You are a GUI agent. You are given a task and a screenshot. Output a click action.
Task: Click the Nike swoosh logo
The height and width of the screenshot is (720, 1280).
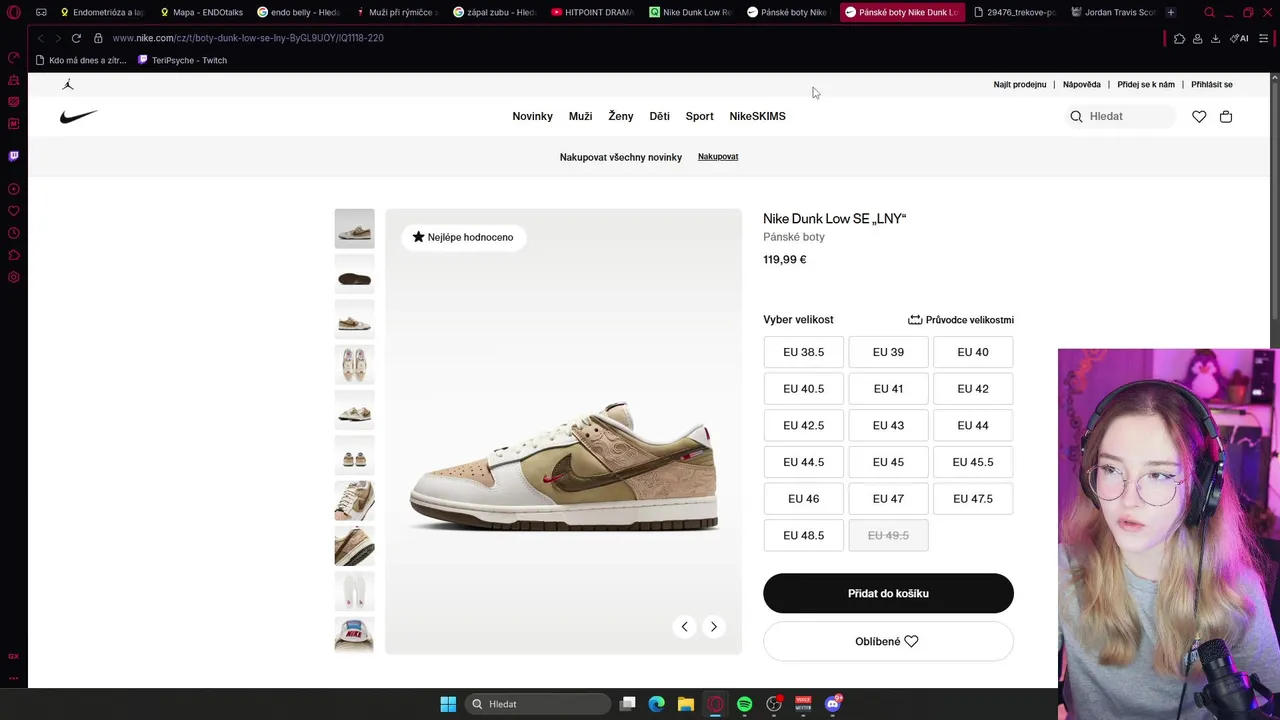click(78, 117)
